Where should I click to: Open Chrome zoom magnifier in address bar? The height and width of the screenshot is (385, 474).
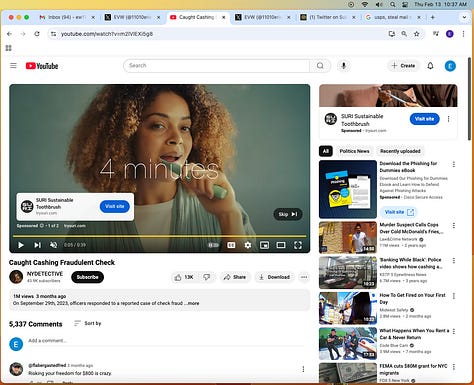coord(404,34)
